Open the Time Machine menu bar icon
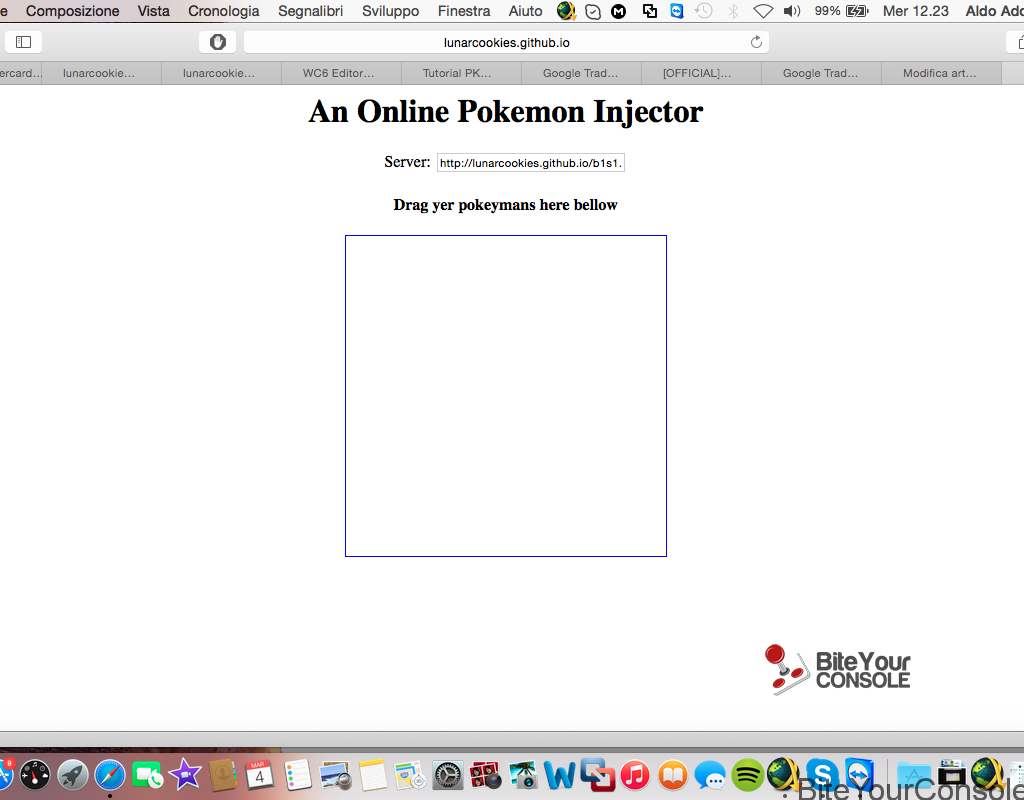The height and width of the screenshot is (800, 1024). pos(703,11)
